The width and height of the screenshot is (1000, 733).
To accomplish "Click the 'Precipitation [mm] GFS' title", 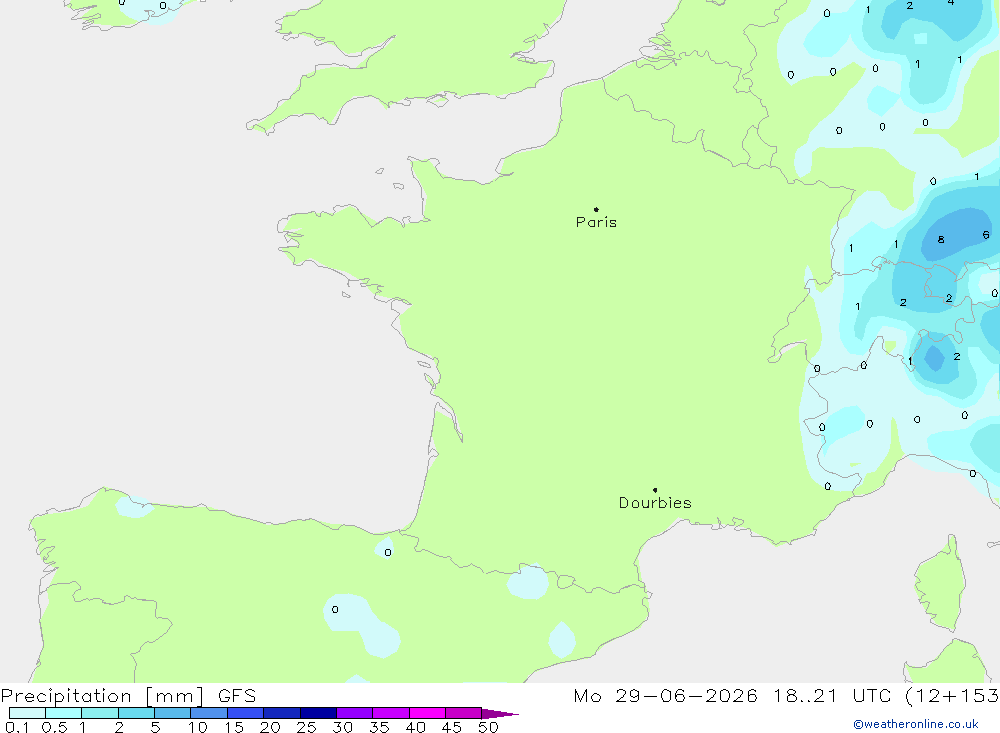I will (x=128, y=696).
